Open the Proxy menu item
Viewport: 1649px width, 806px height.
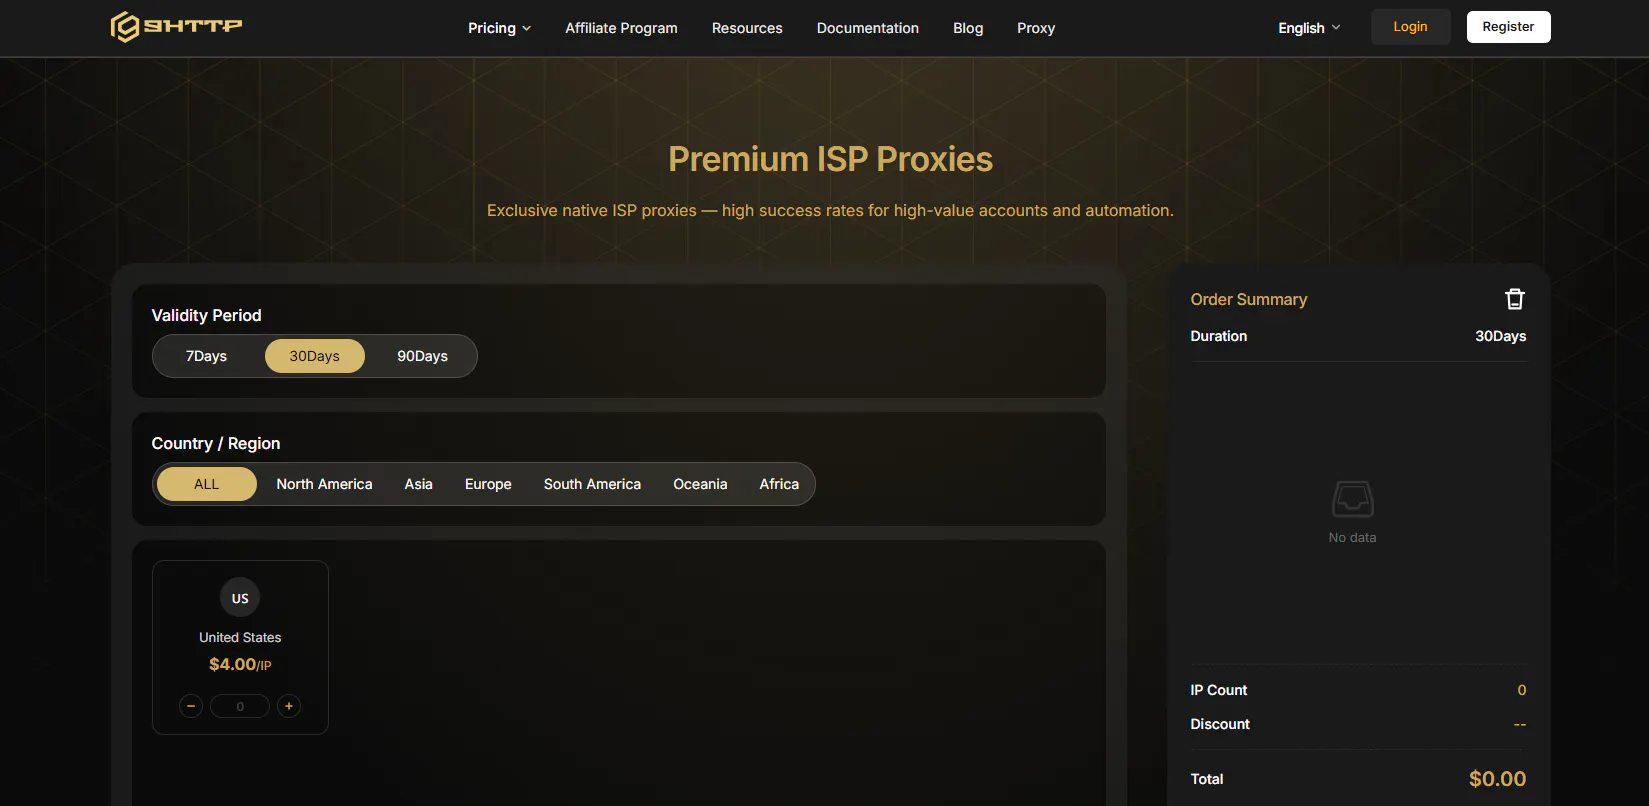(1036, 28)
